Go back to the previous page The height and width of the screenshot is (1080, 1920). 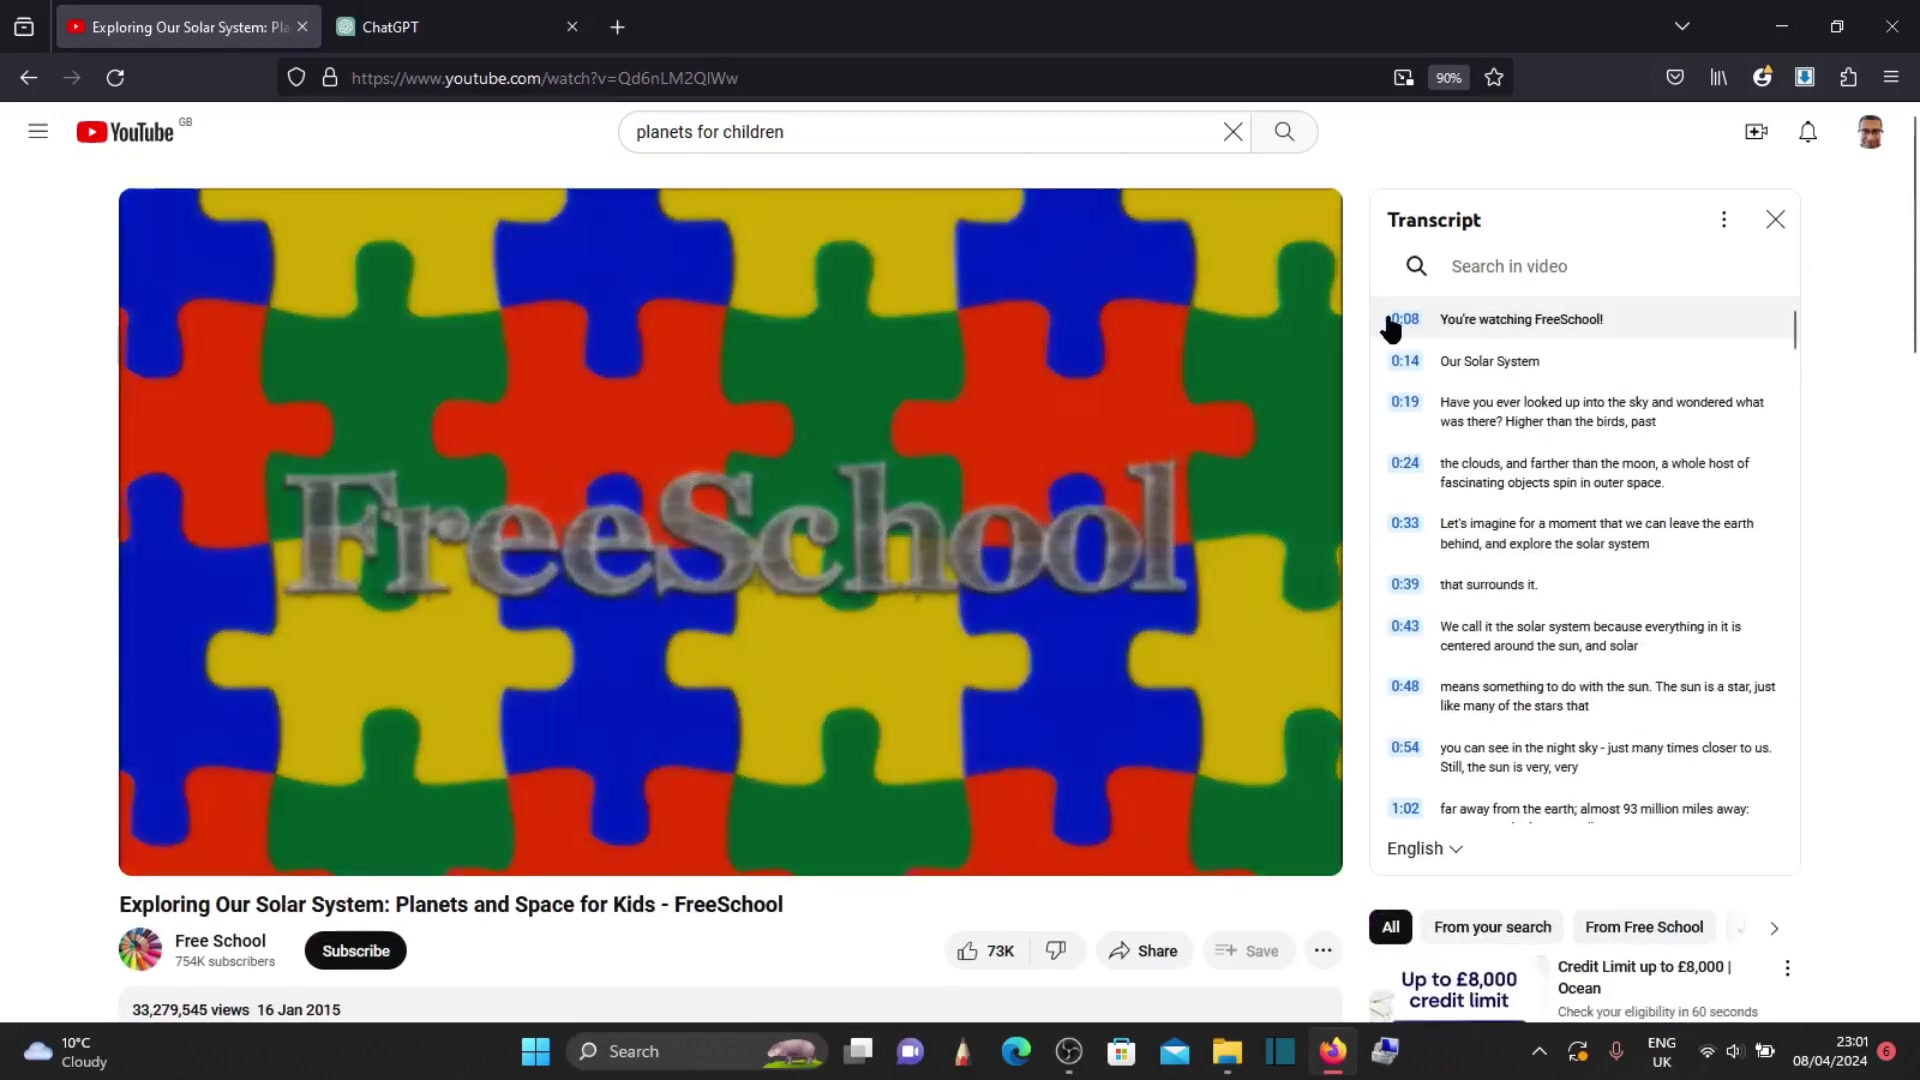[28, 78]
